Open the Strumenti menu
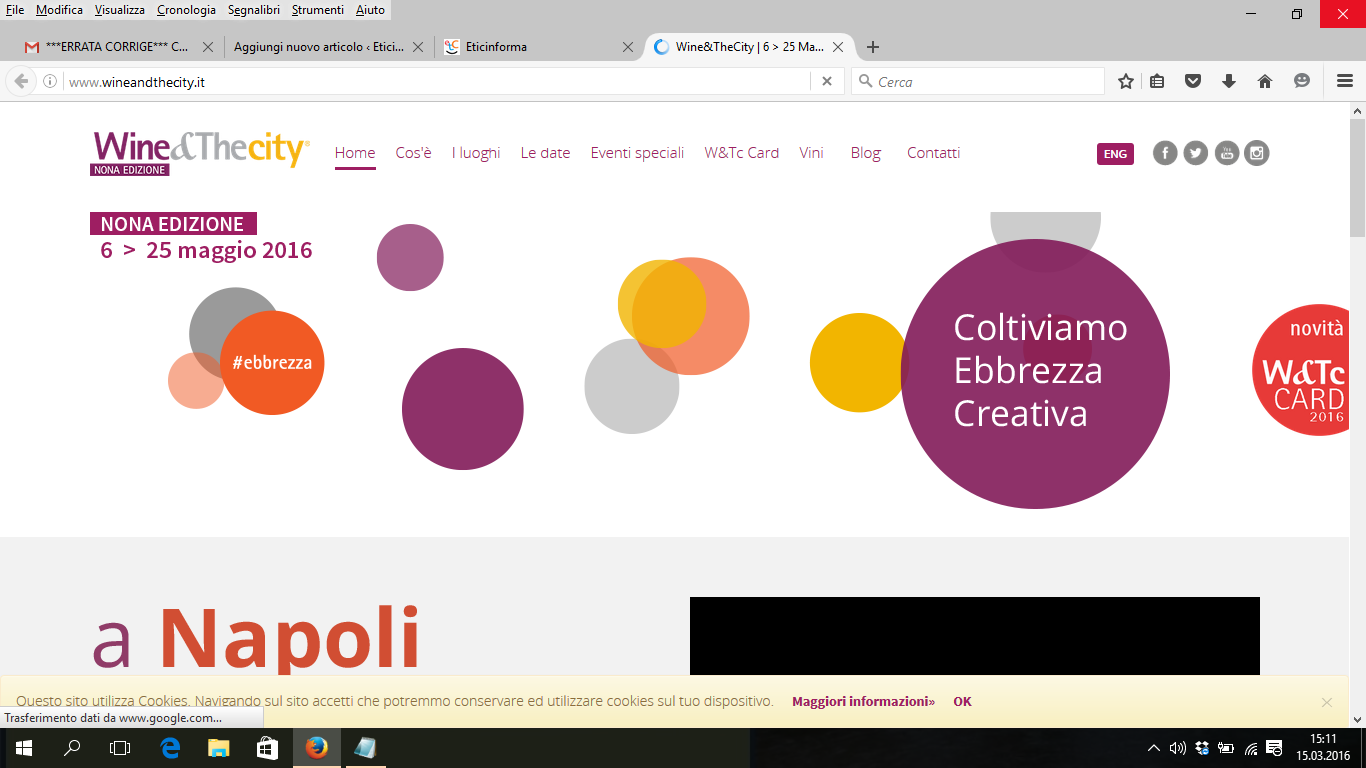 [318, 10]
